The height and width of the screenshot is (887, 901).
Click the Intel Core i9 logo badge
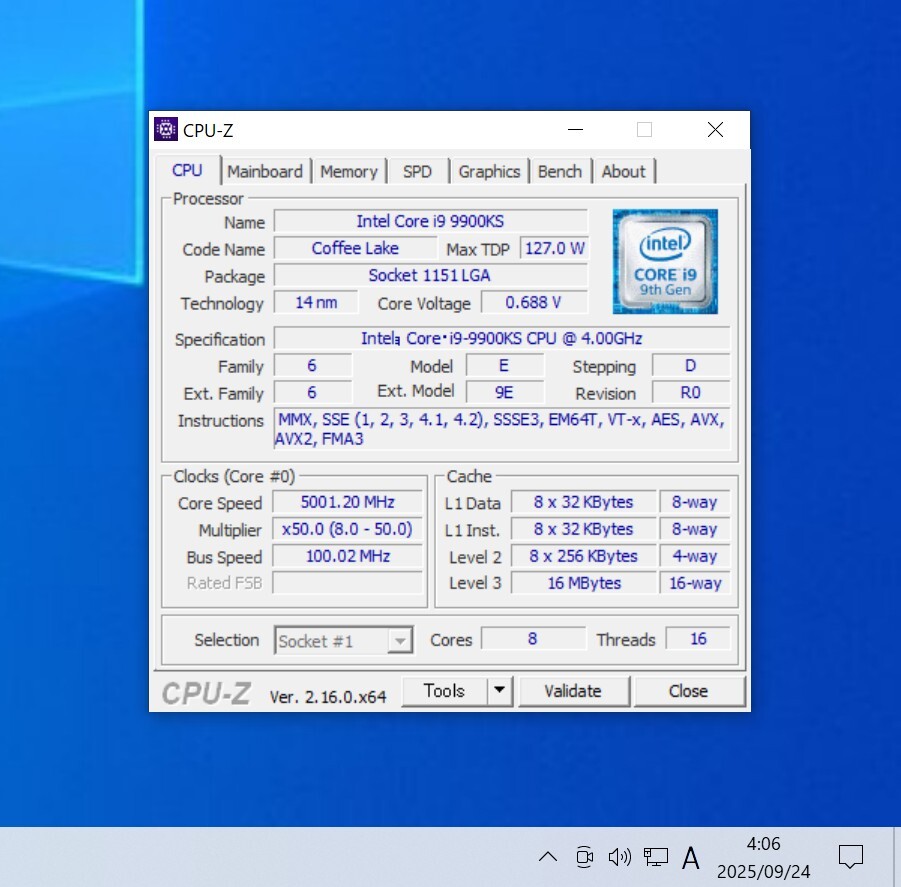click(x=665, y=262)
